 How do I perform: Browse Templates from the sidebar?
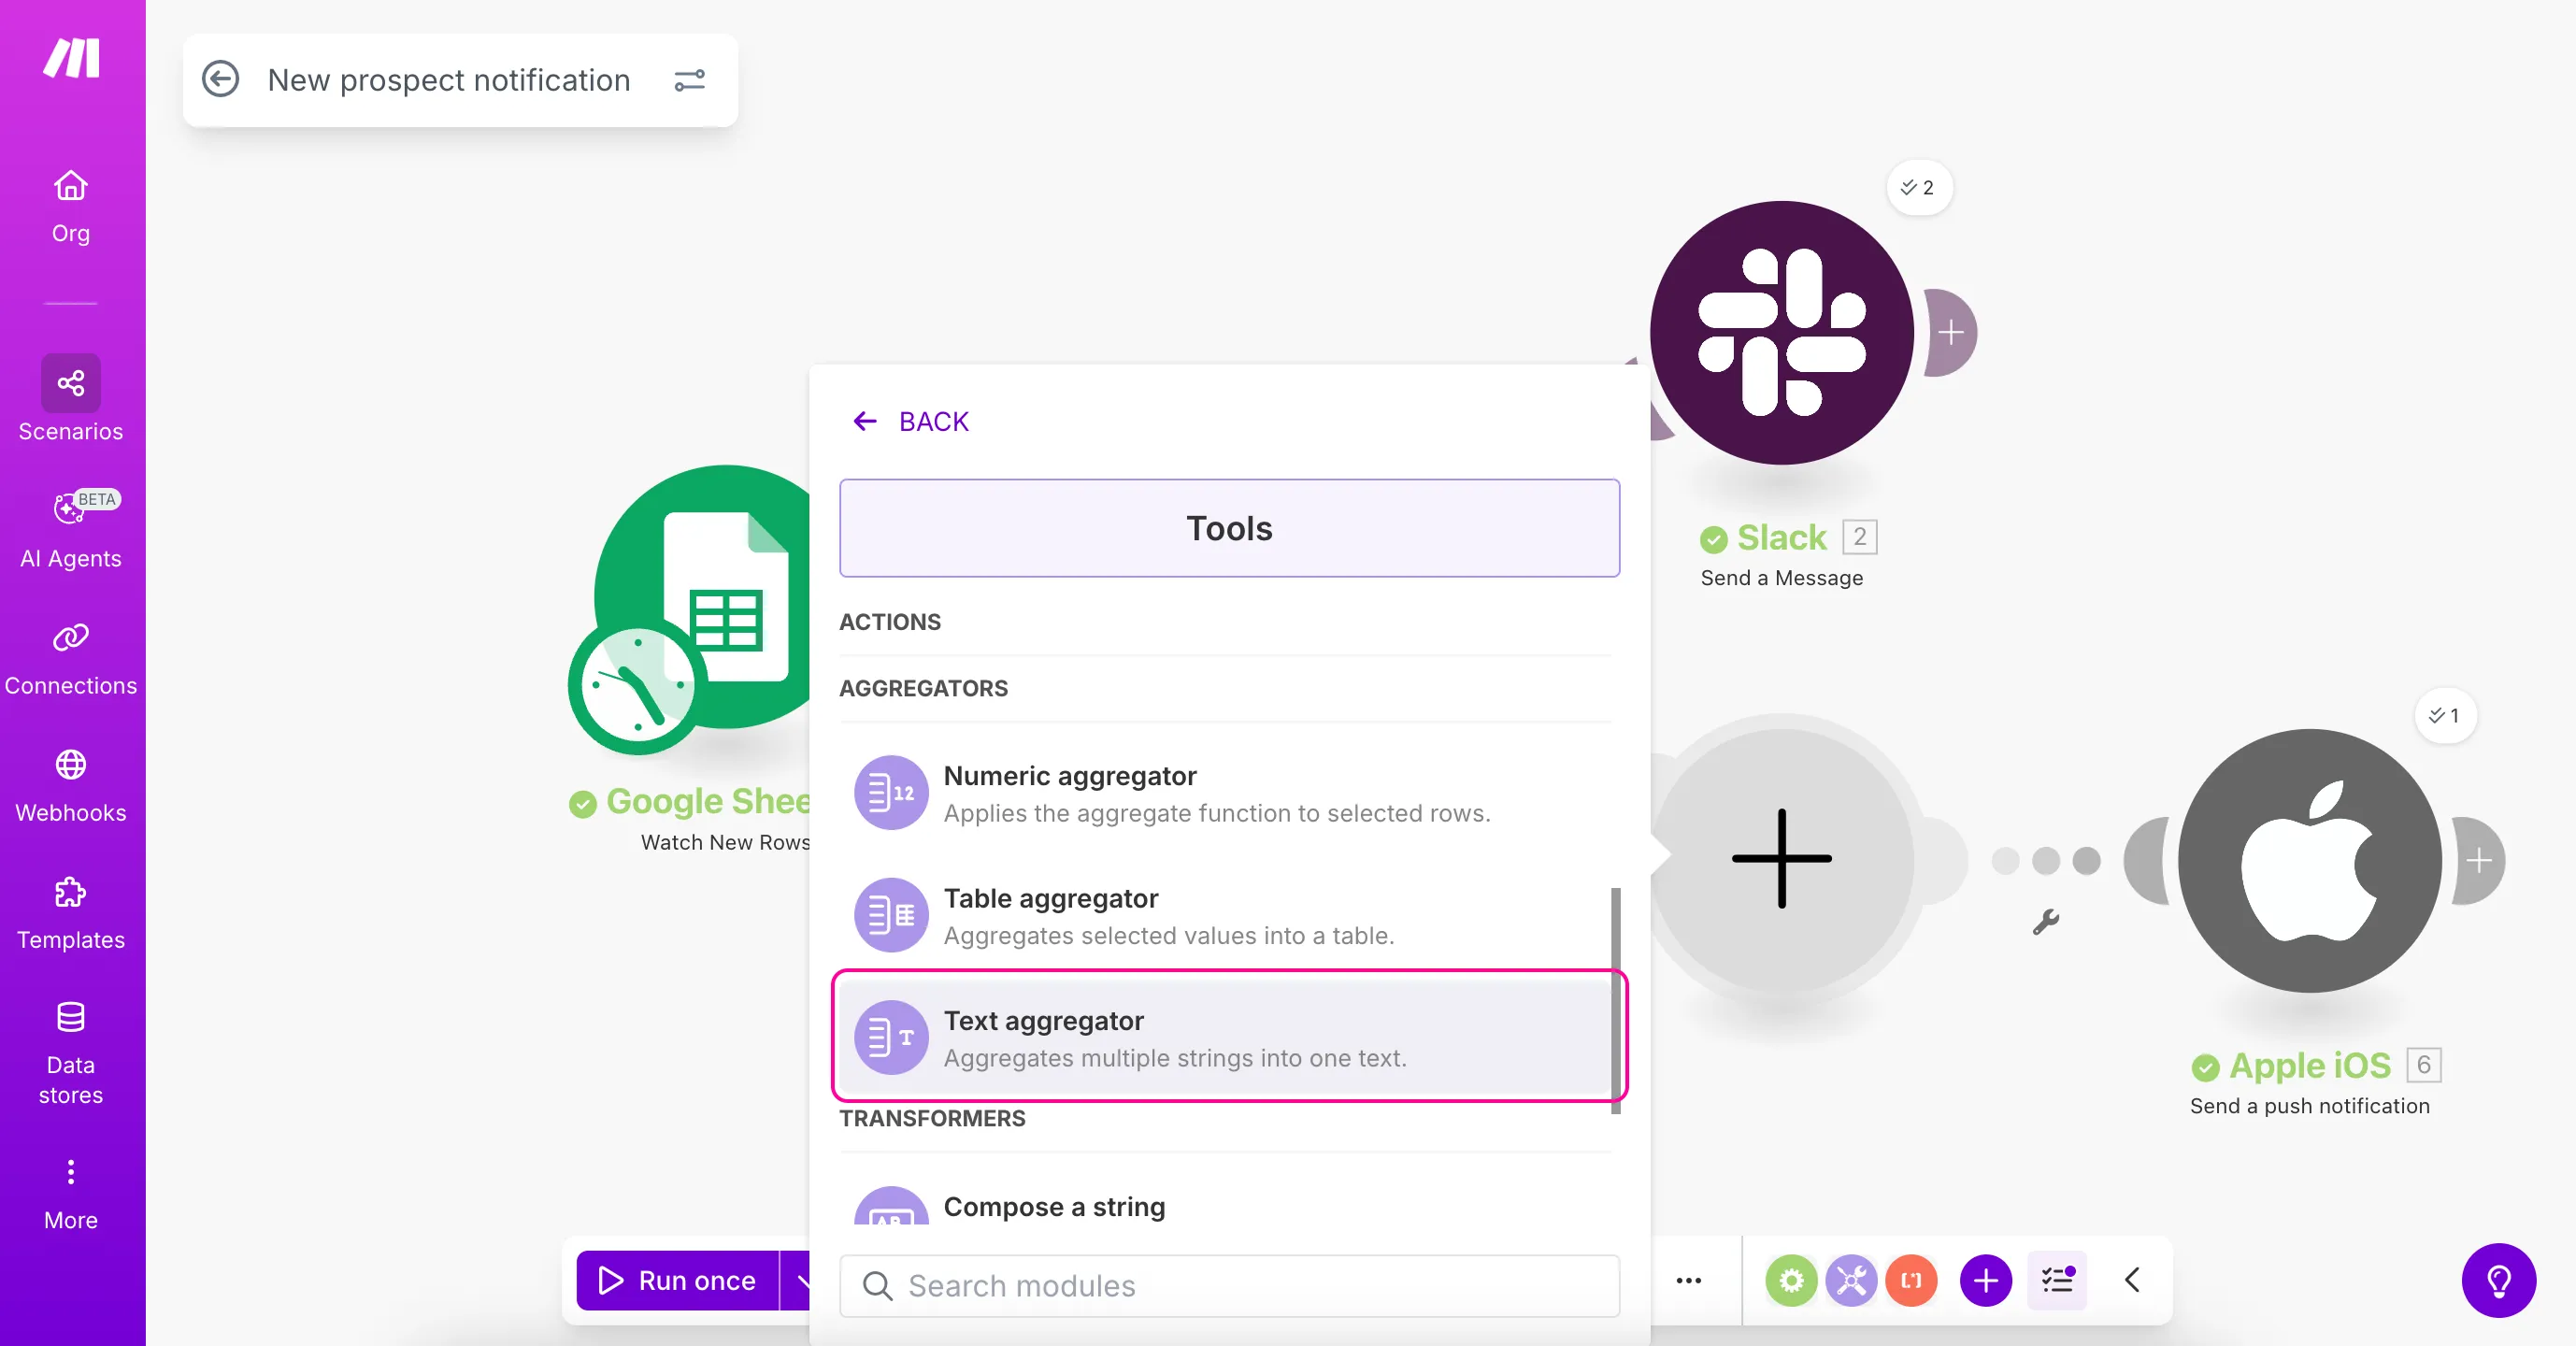70,913
